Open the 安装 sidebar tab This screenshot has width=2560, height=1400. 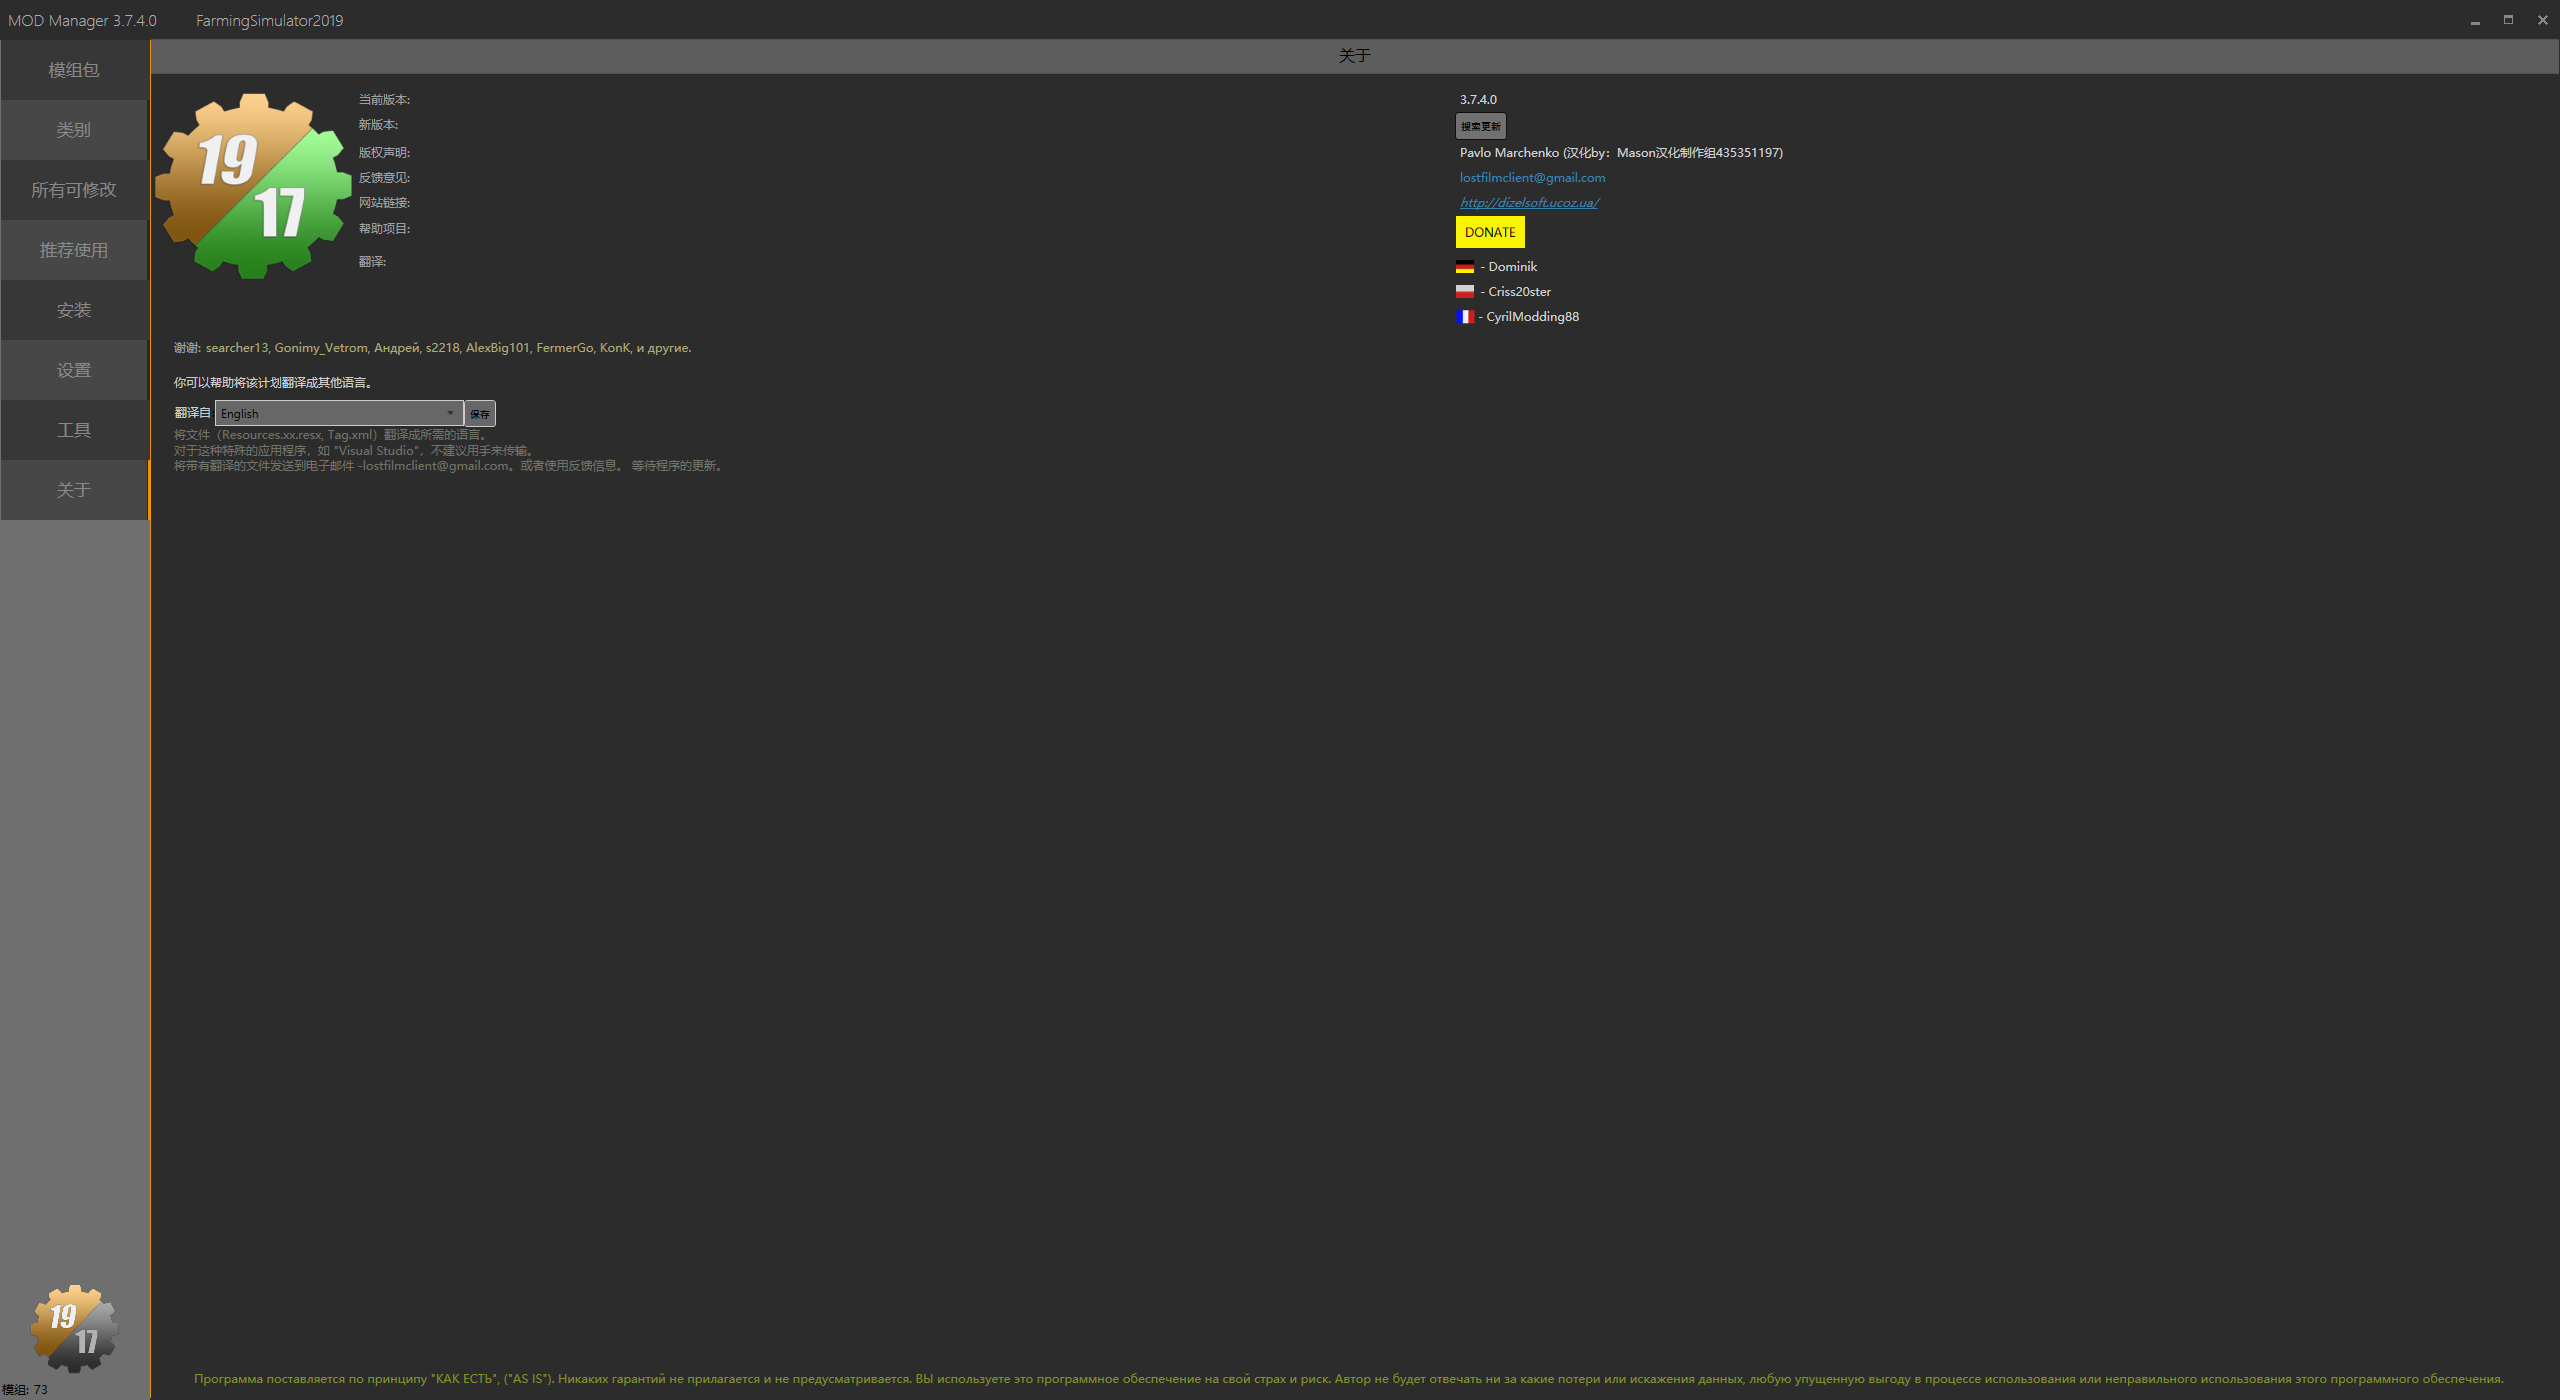point(74,310)
